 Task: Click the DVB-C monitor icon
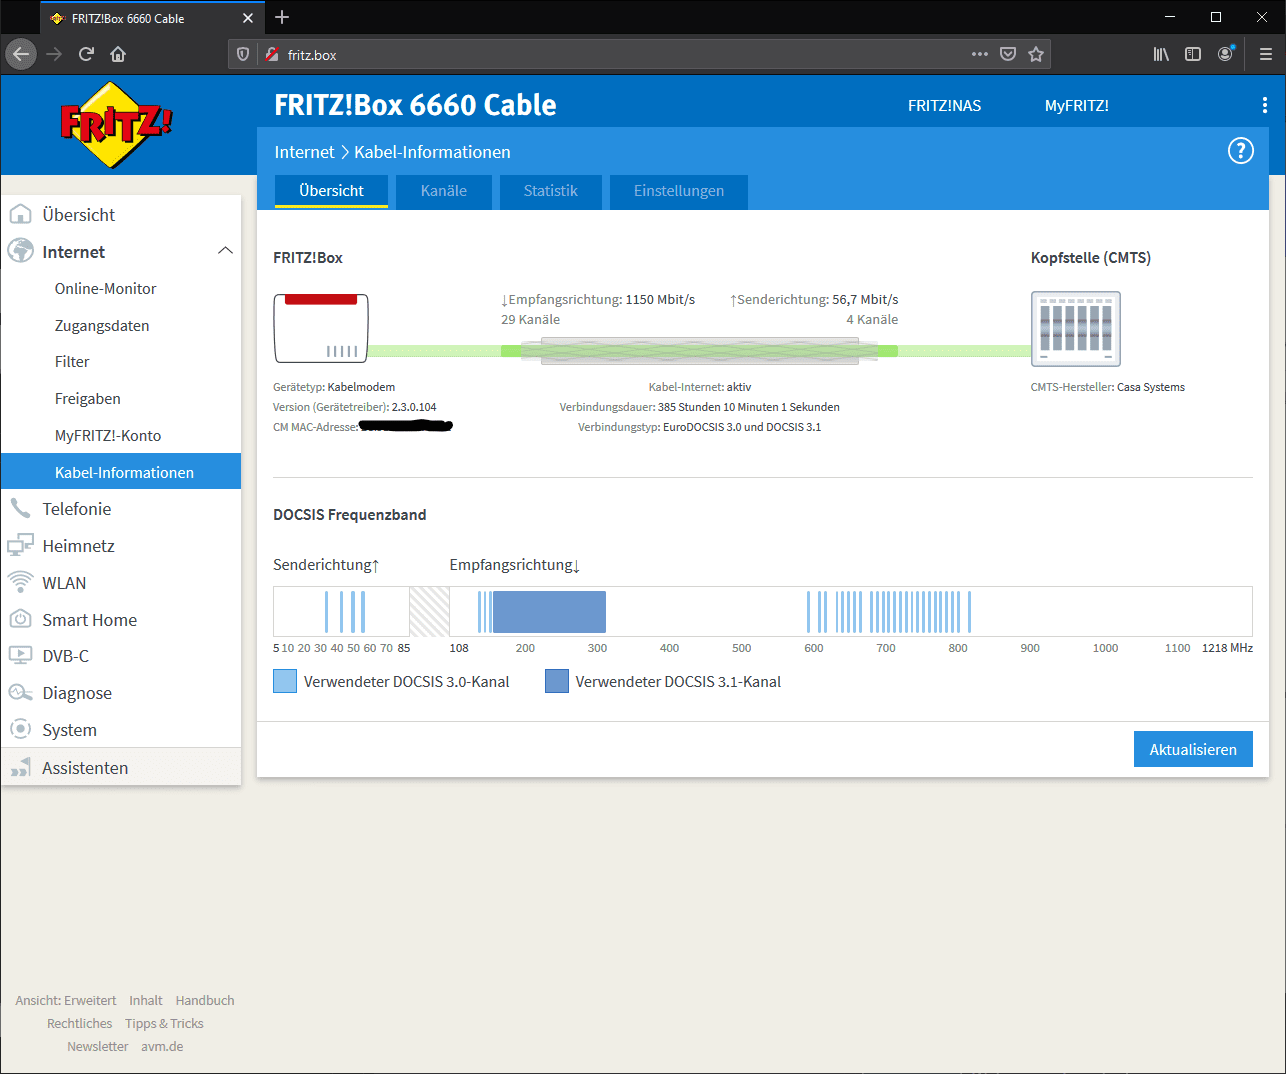pos(20,655)
